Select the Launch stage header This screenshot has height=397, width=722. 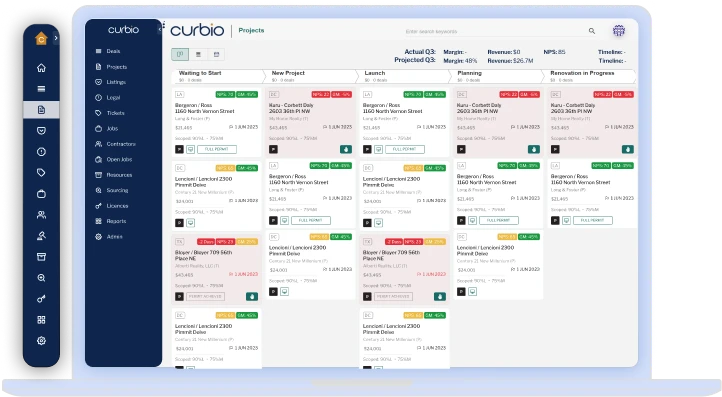point(404,76)
